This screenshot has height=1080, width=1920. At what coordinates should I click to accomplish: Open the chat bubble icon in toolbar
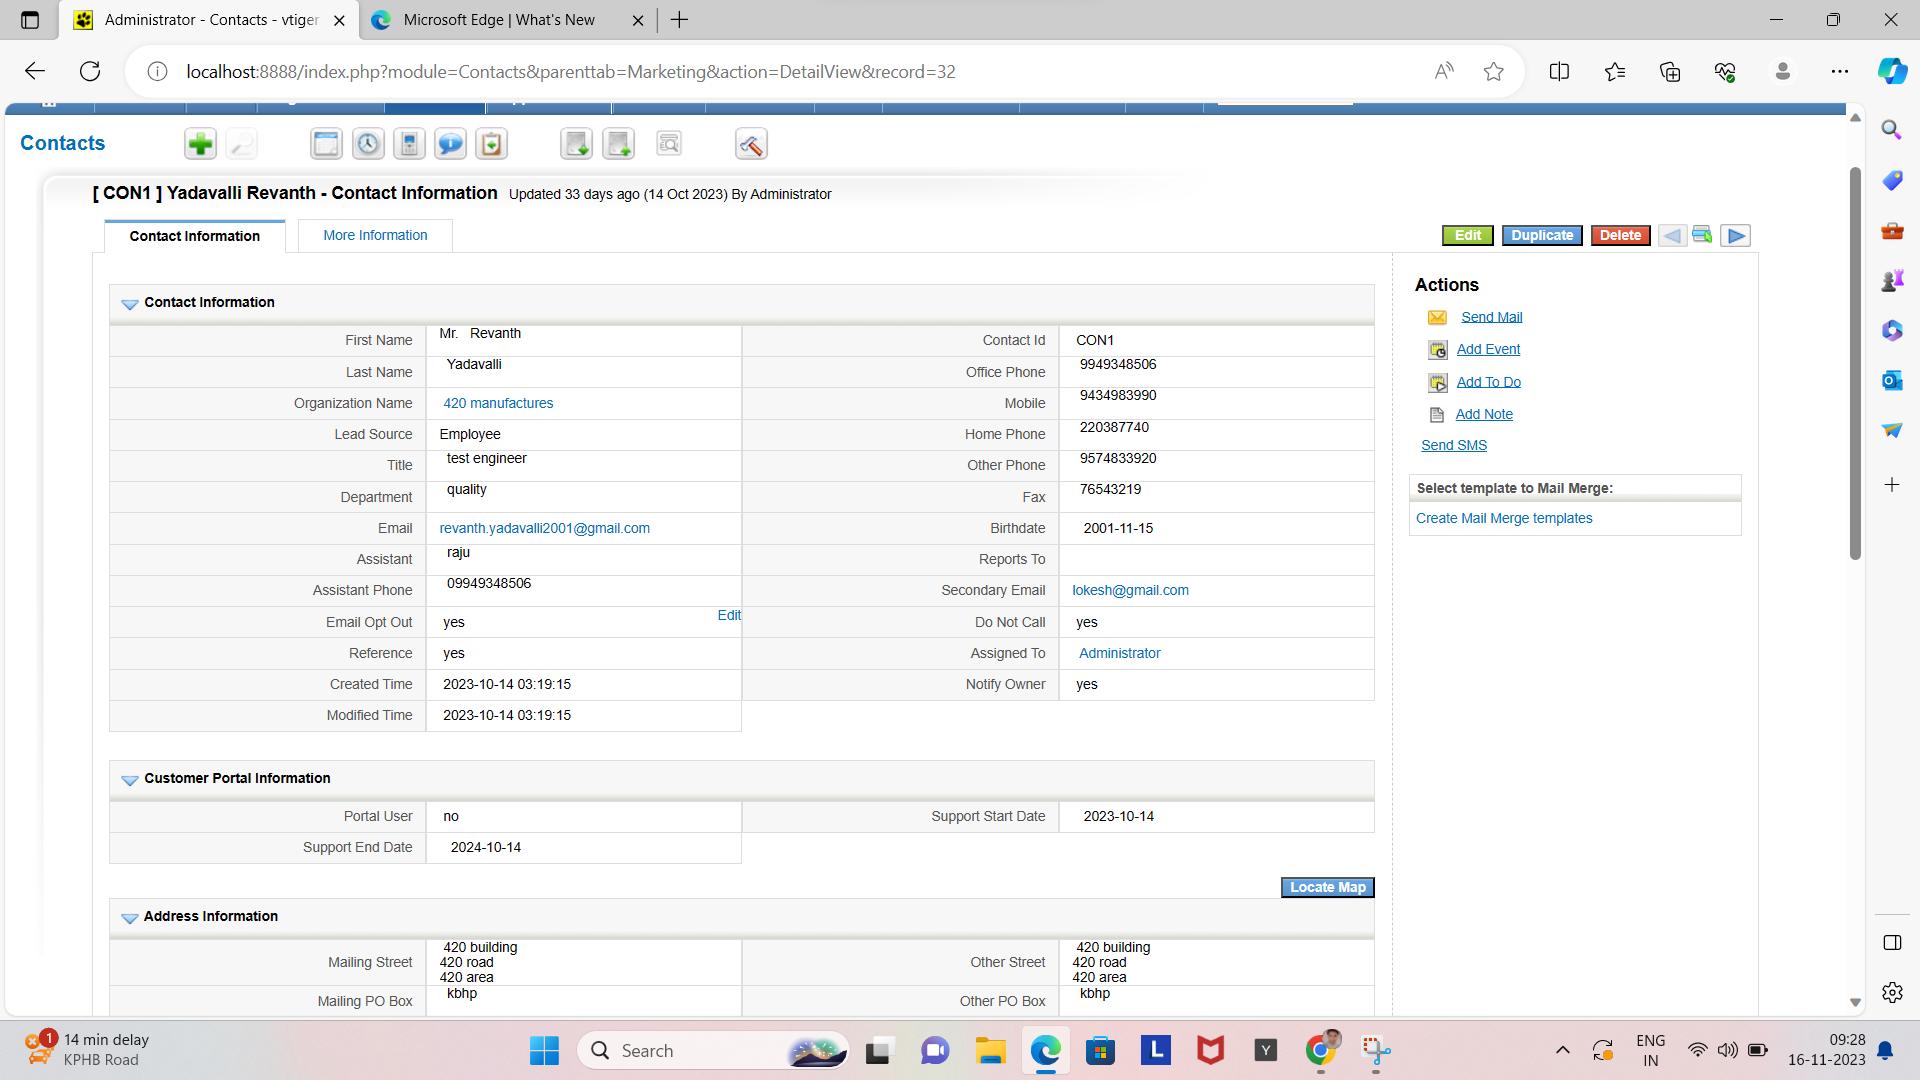450,143
